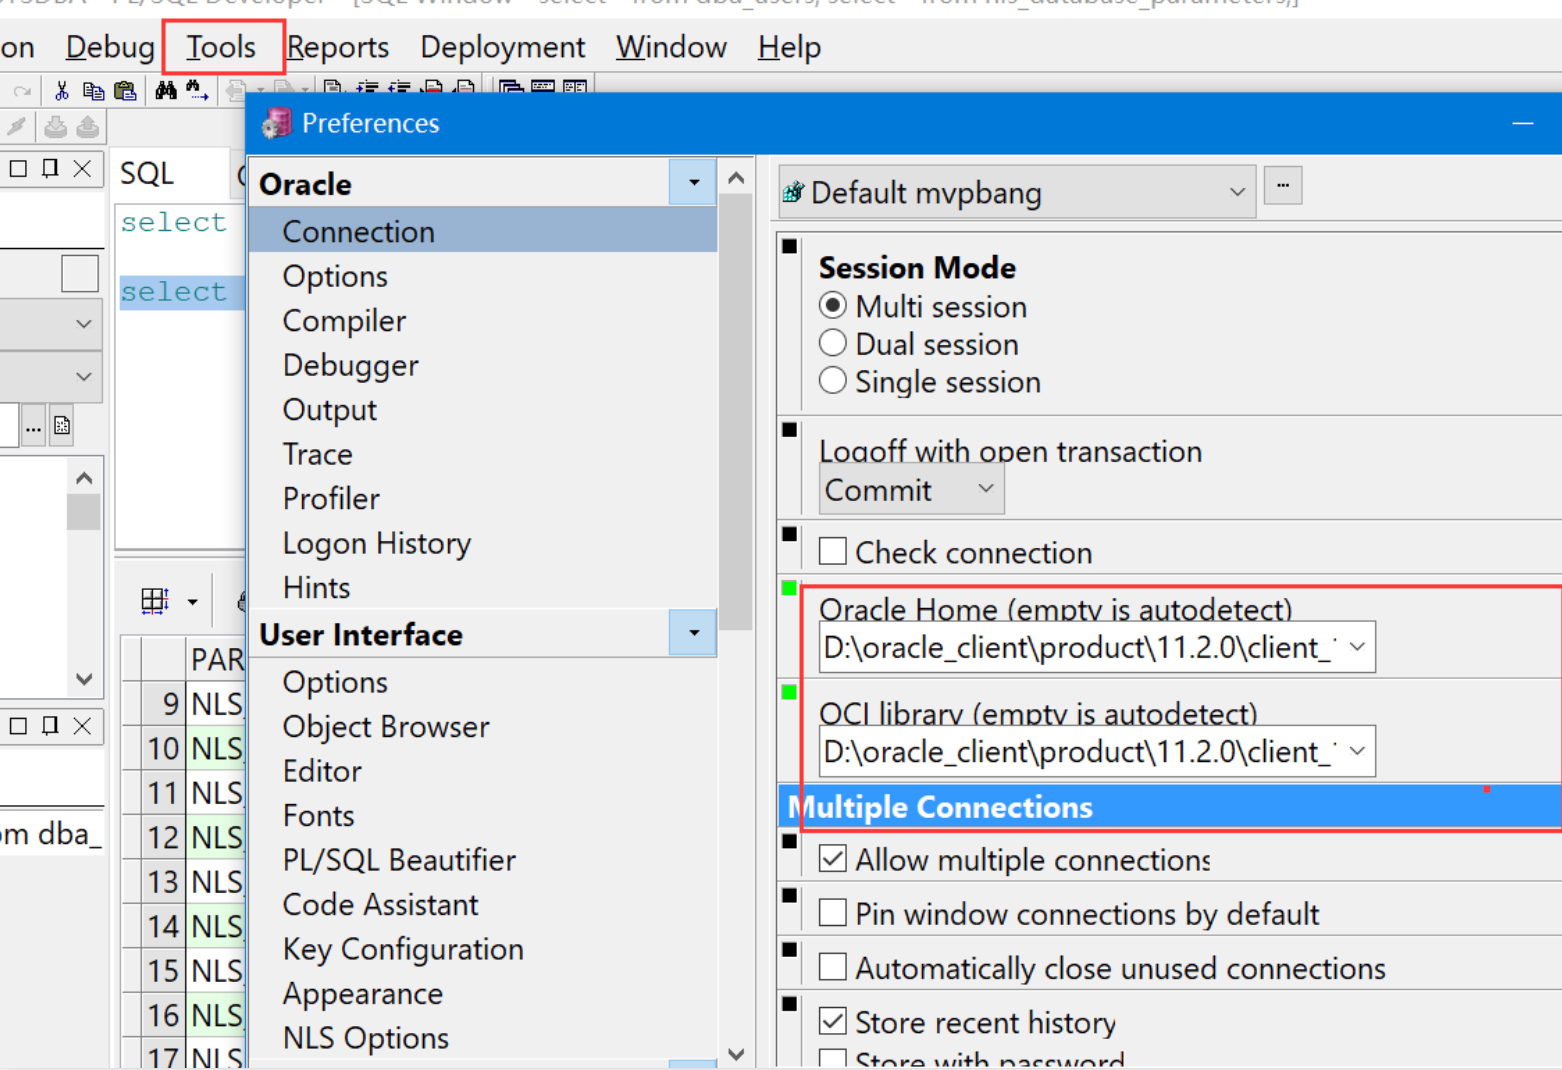Select Compiler preferences
The height and width of the screenshot is (1070, 1562).
click(x=344, y=321)
